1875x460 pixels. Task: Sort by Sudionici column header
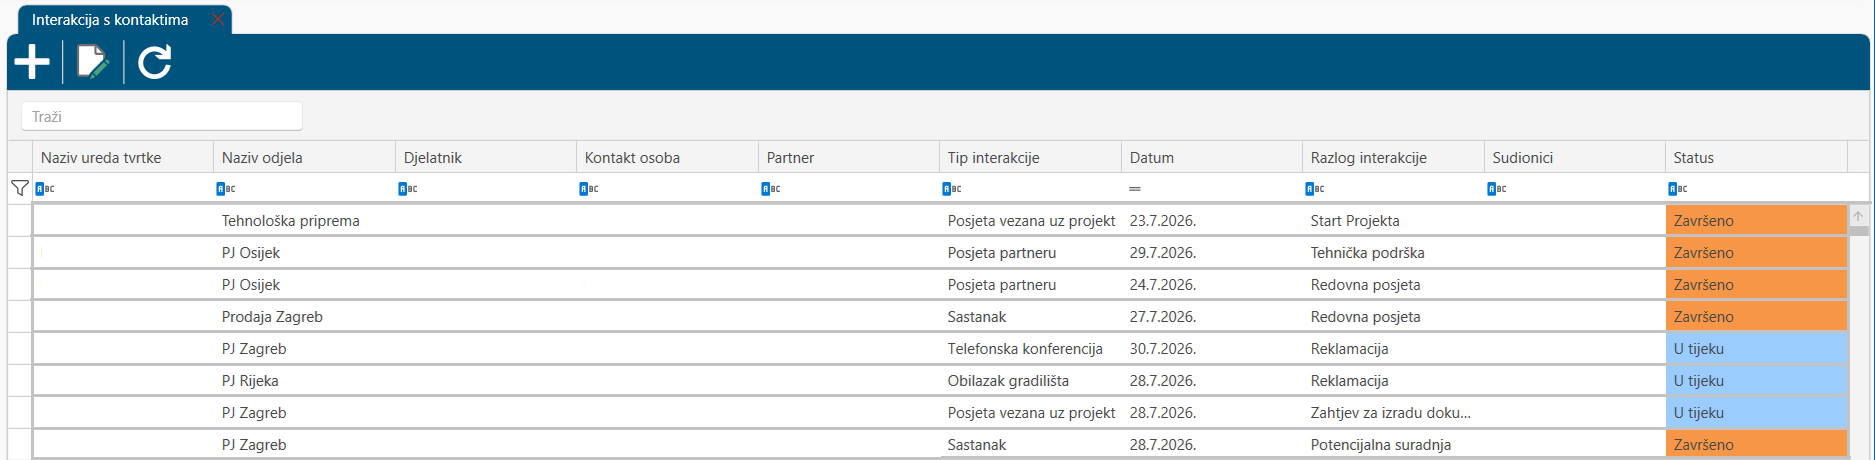click(1575, 157)
